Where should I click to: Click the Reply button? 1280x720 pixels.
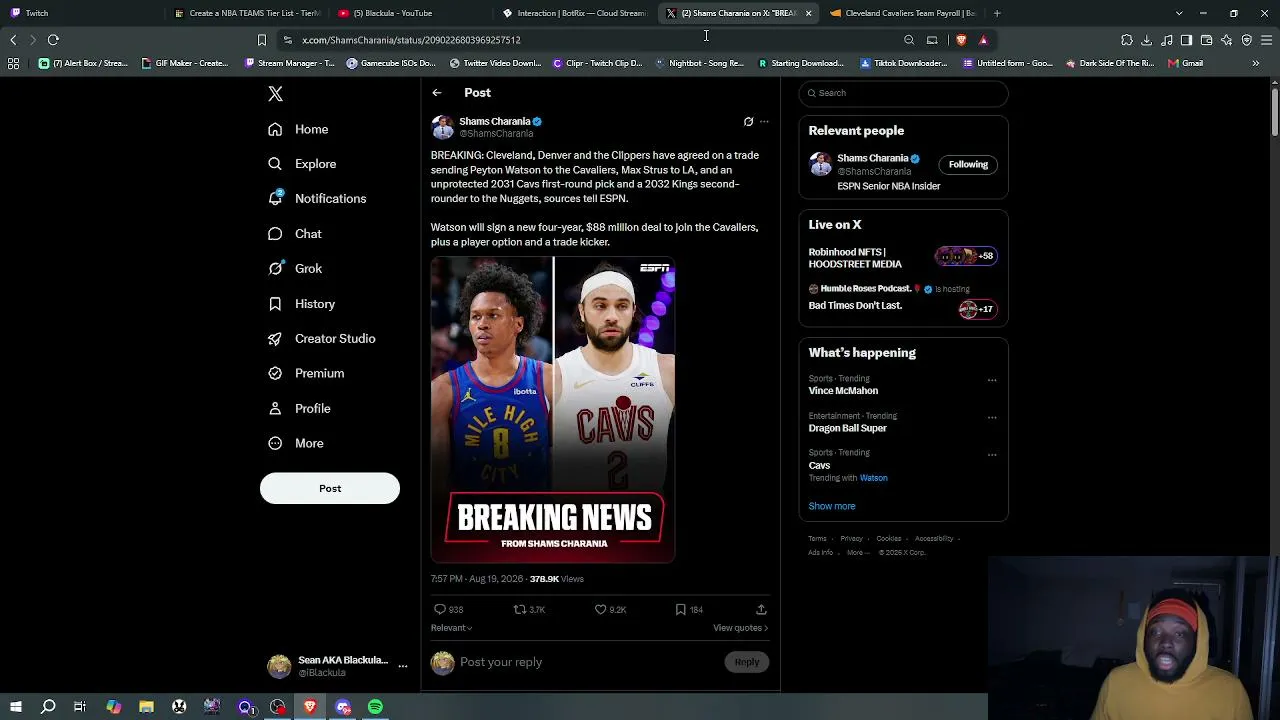pyautogui.click(x=747, y=662)
